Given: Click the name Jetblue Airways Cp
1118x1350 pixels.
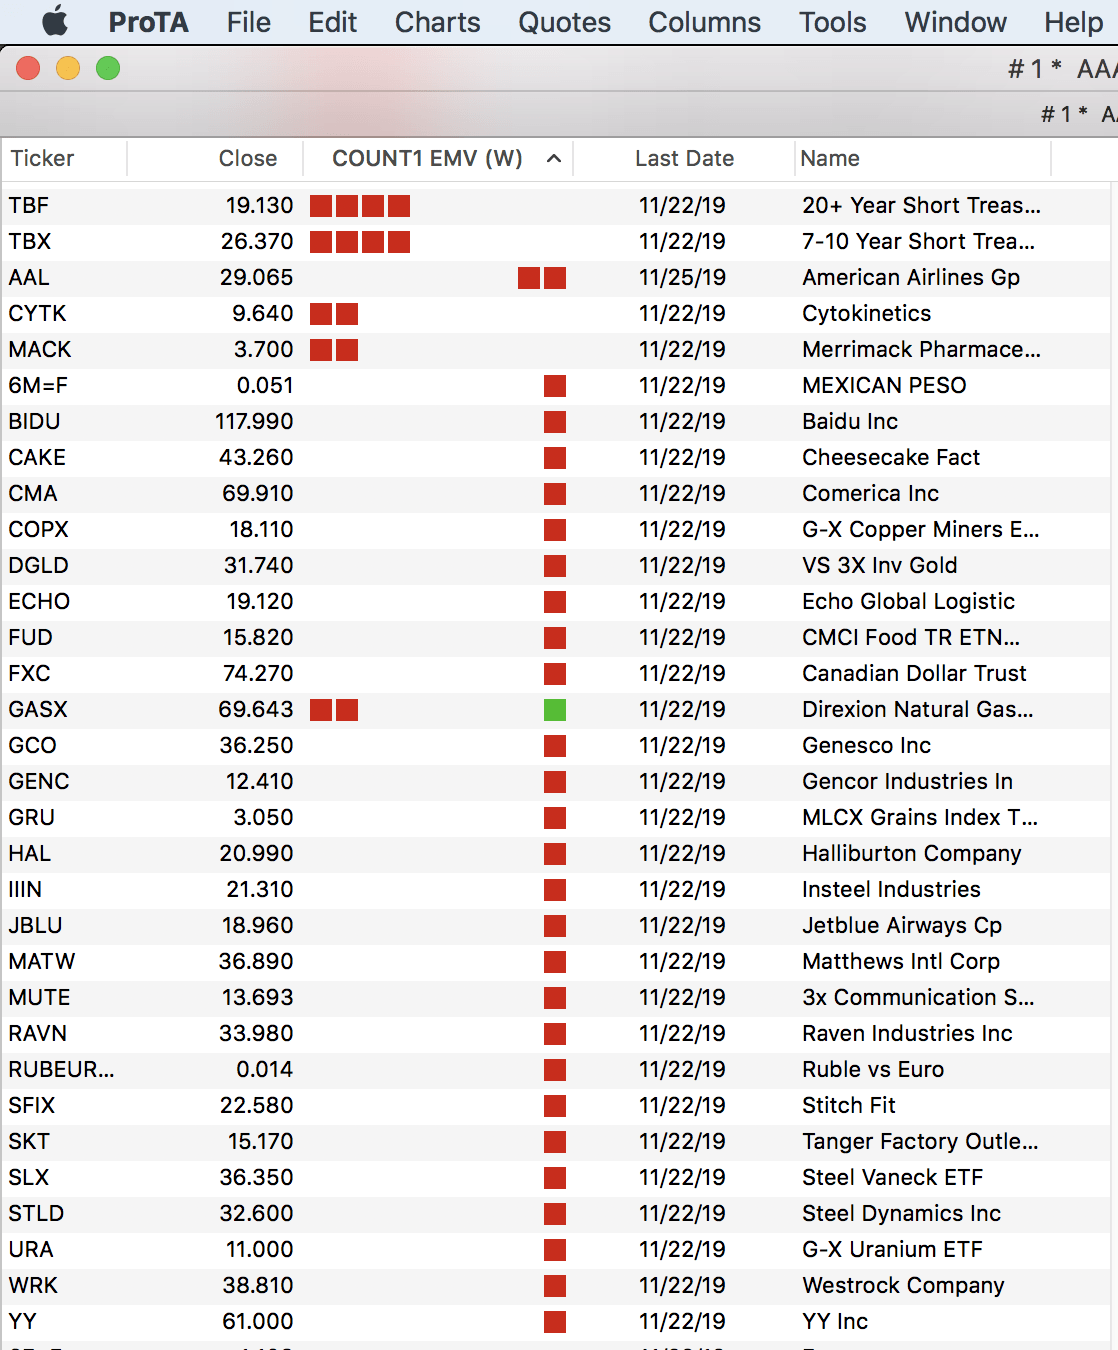Looking at the screenshot, I should coord(902,926).
